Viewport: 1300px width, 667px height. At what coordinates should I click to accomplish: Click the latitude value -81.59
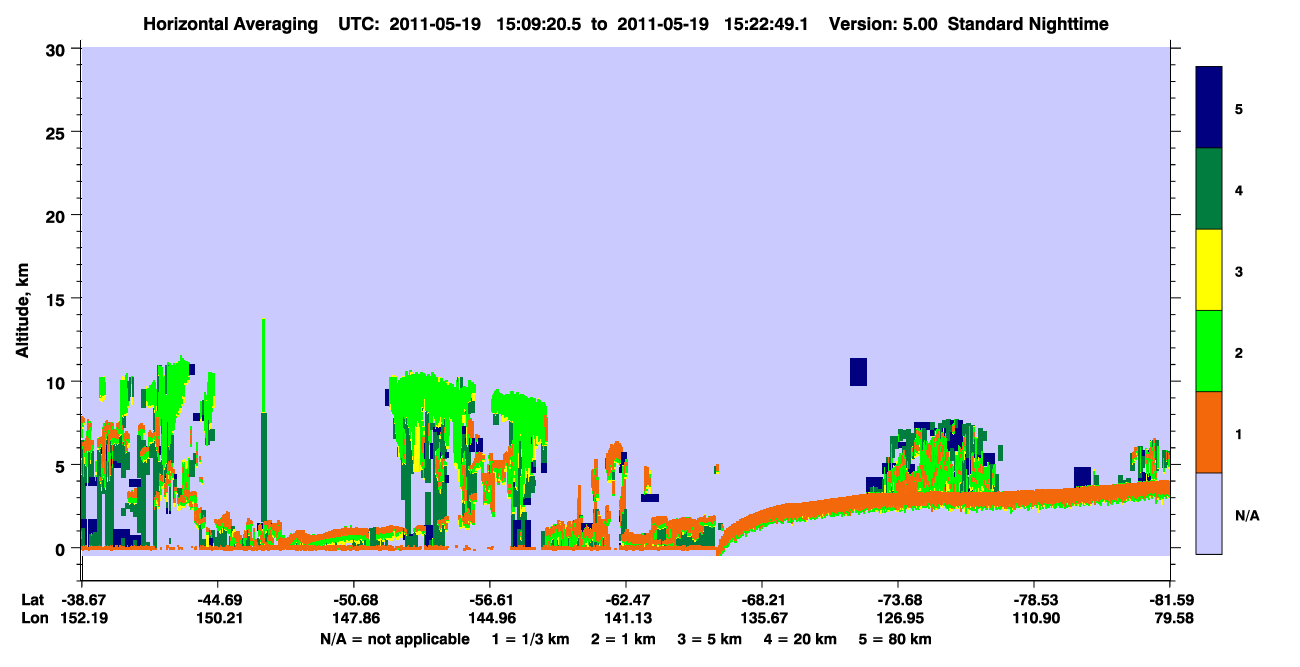[x=1170, y=600]
